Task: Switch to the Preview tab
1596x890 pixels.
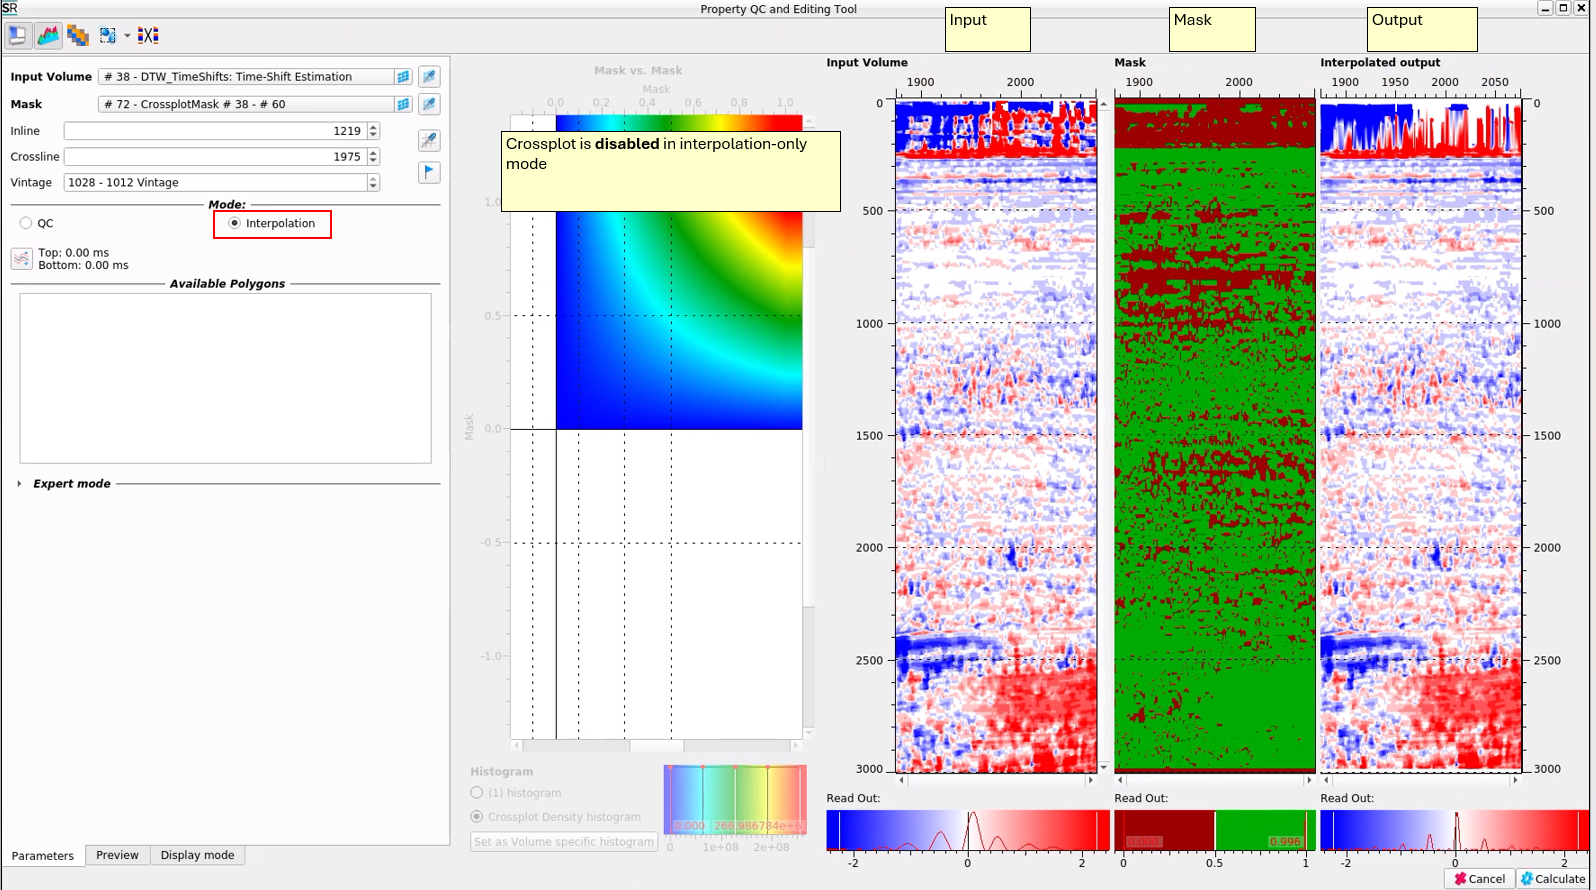Action: pyautogui.click(x=117, y=855)
